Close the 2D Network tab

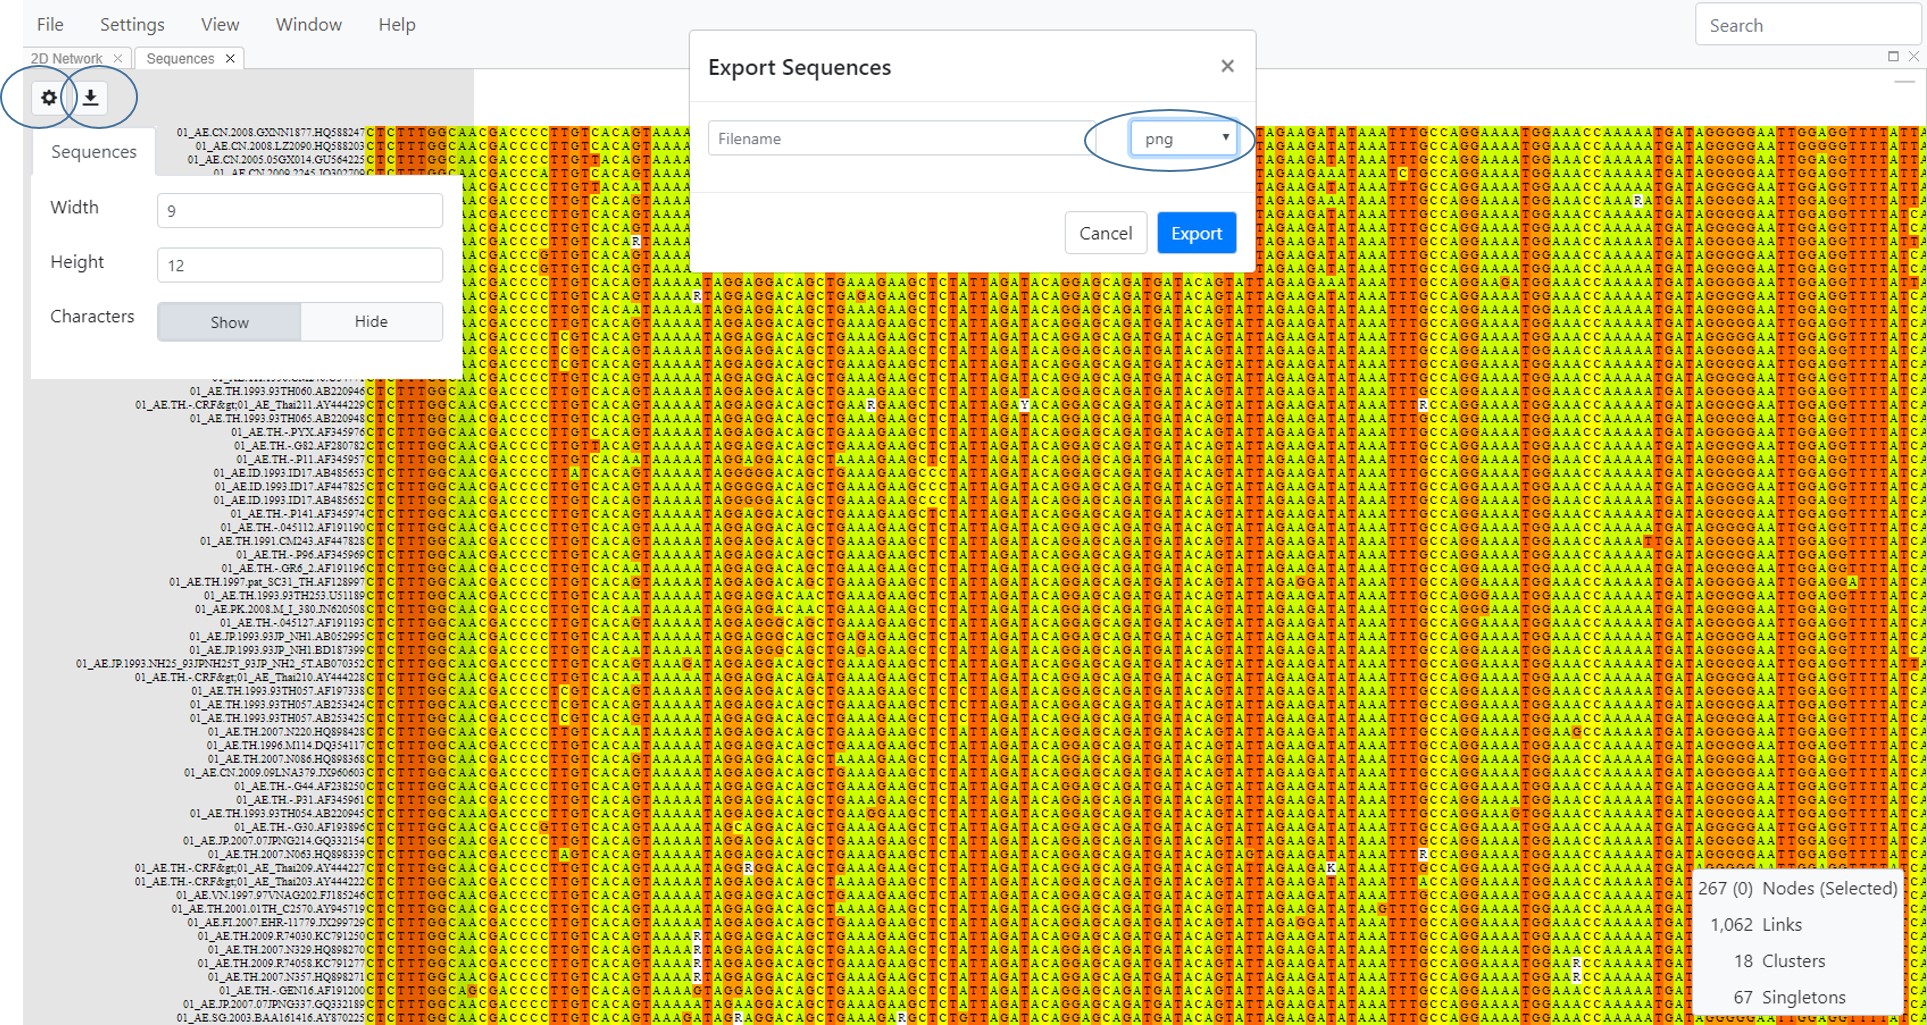coord(118,58)
